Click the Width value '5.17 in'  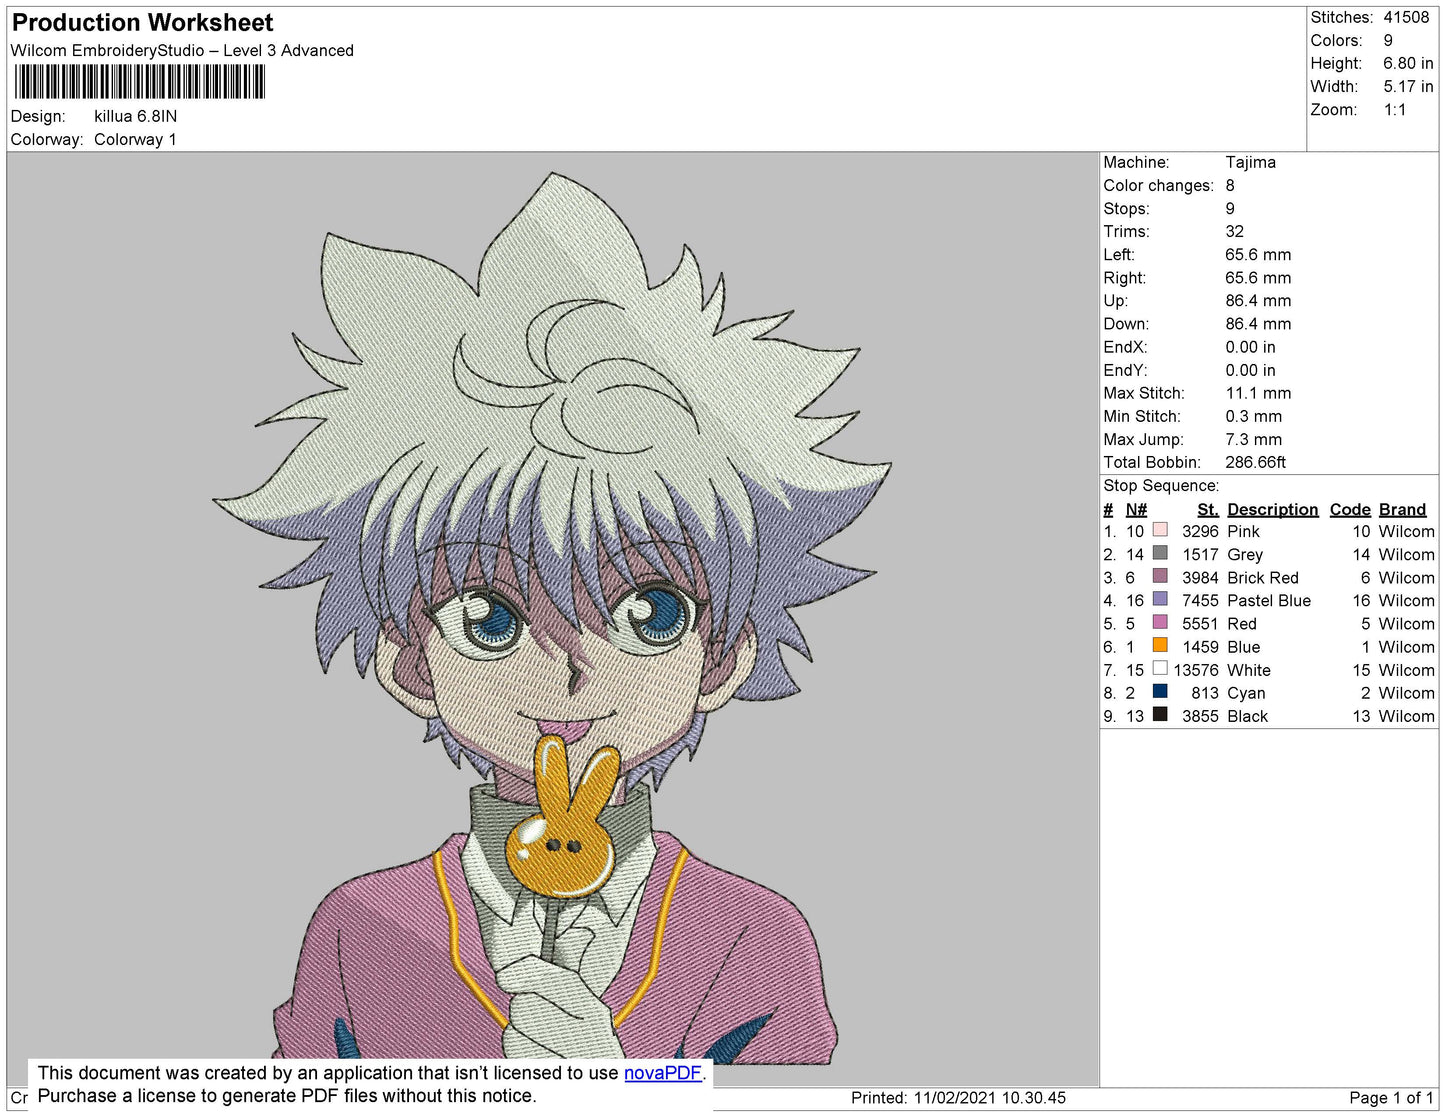pos(1408,86)
